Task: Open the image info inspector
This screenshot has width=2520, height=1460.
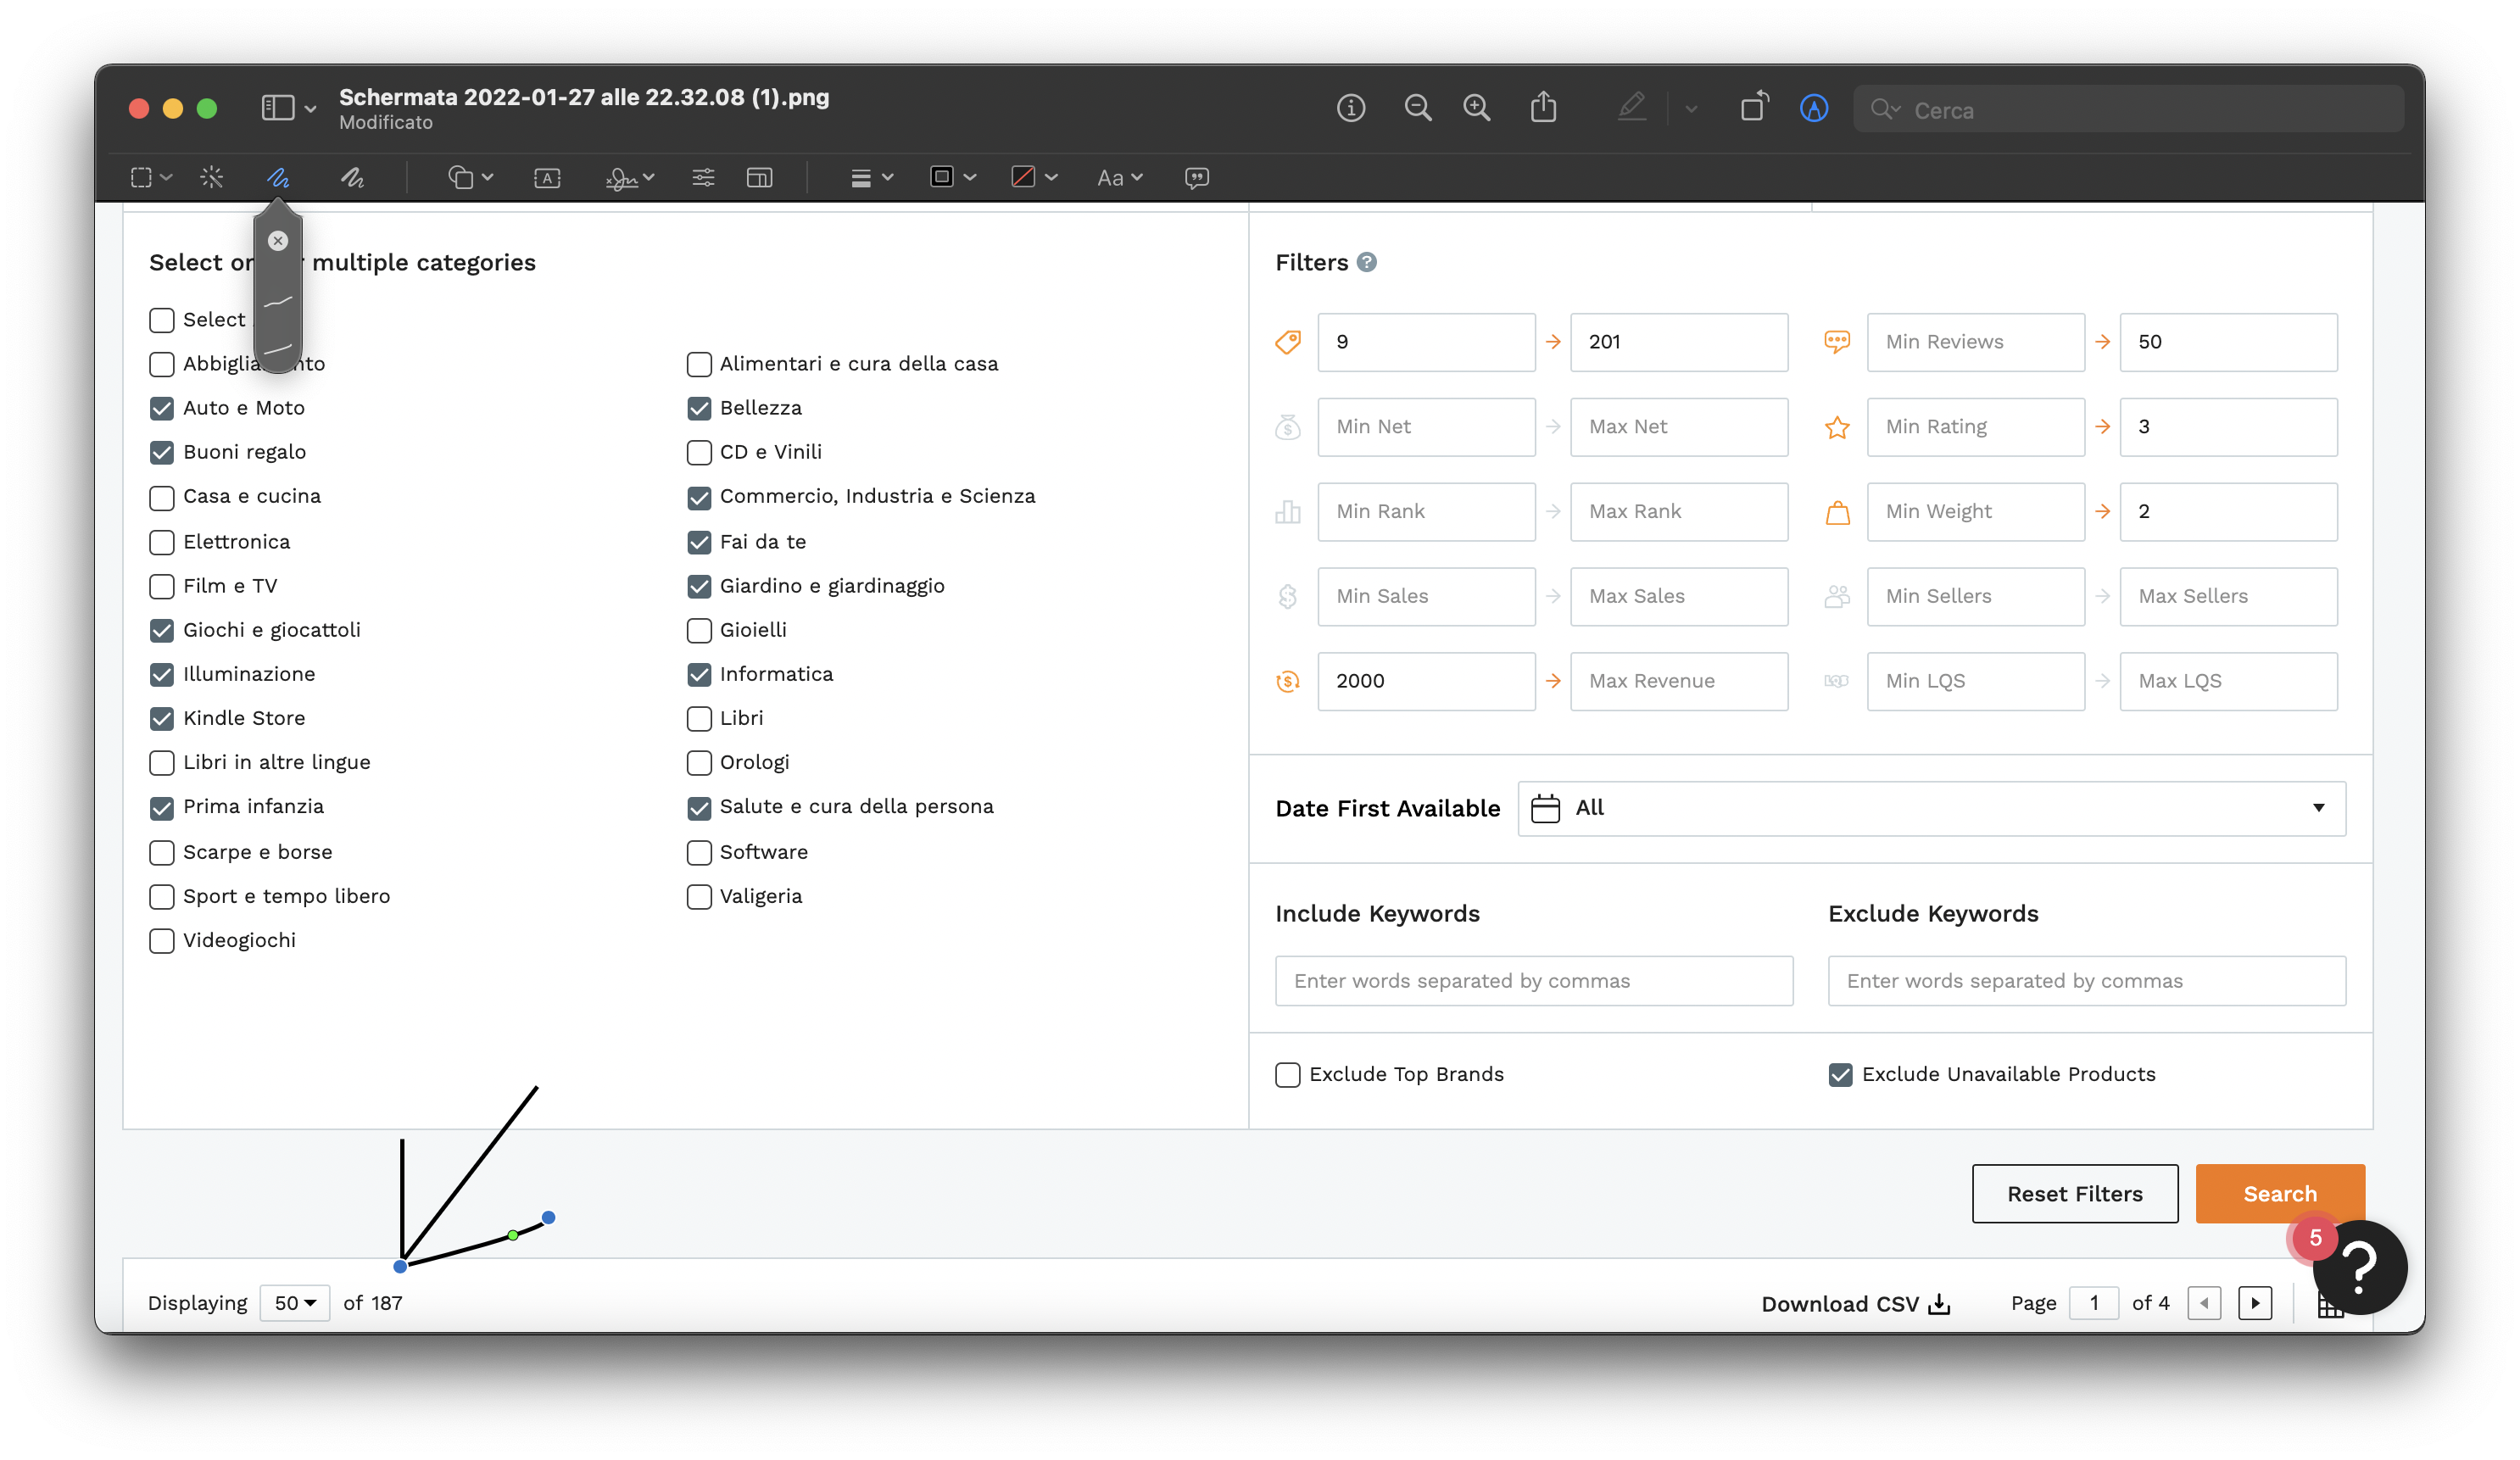Action: (1350, 108)
